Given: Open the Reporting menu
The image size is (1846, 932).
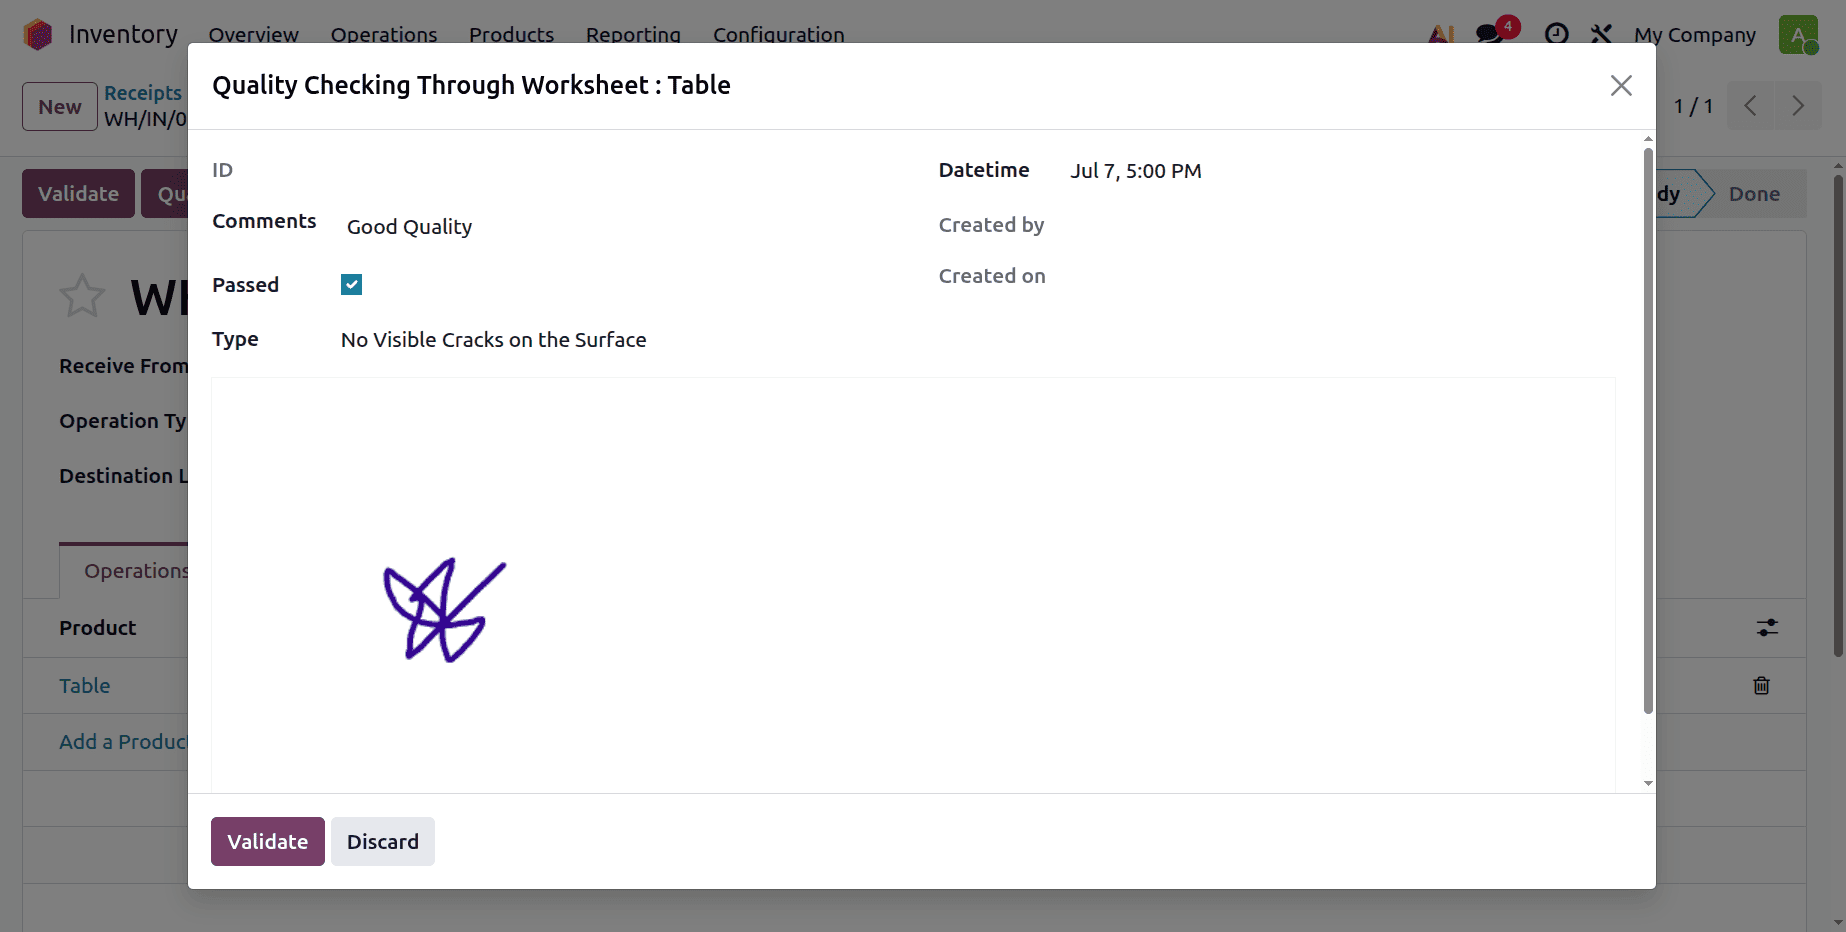Looking at the screenshot, I should [x=633, y=35].
